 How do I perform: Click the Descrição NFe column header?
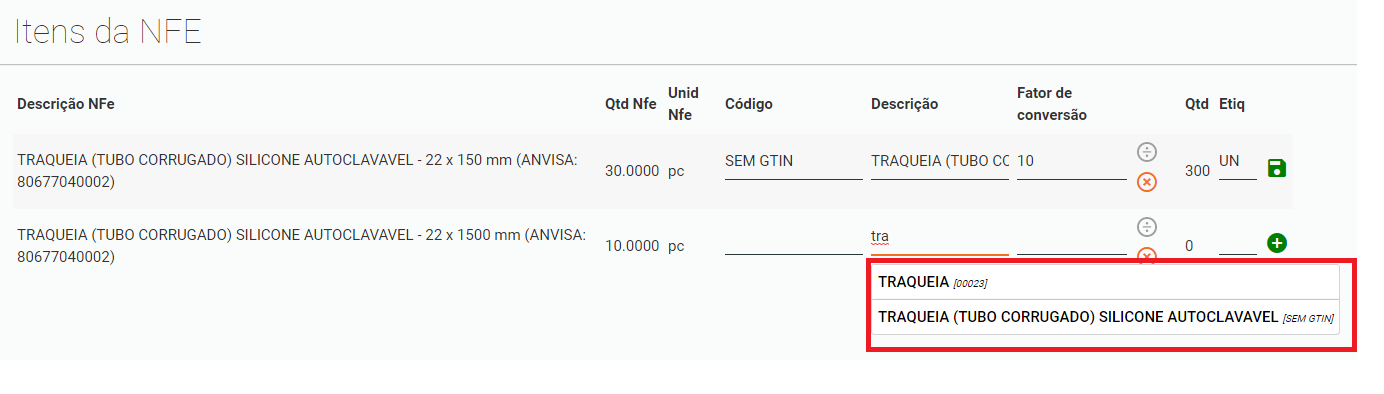pyautogui.click(x=66, y=104)
